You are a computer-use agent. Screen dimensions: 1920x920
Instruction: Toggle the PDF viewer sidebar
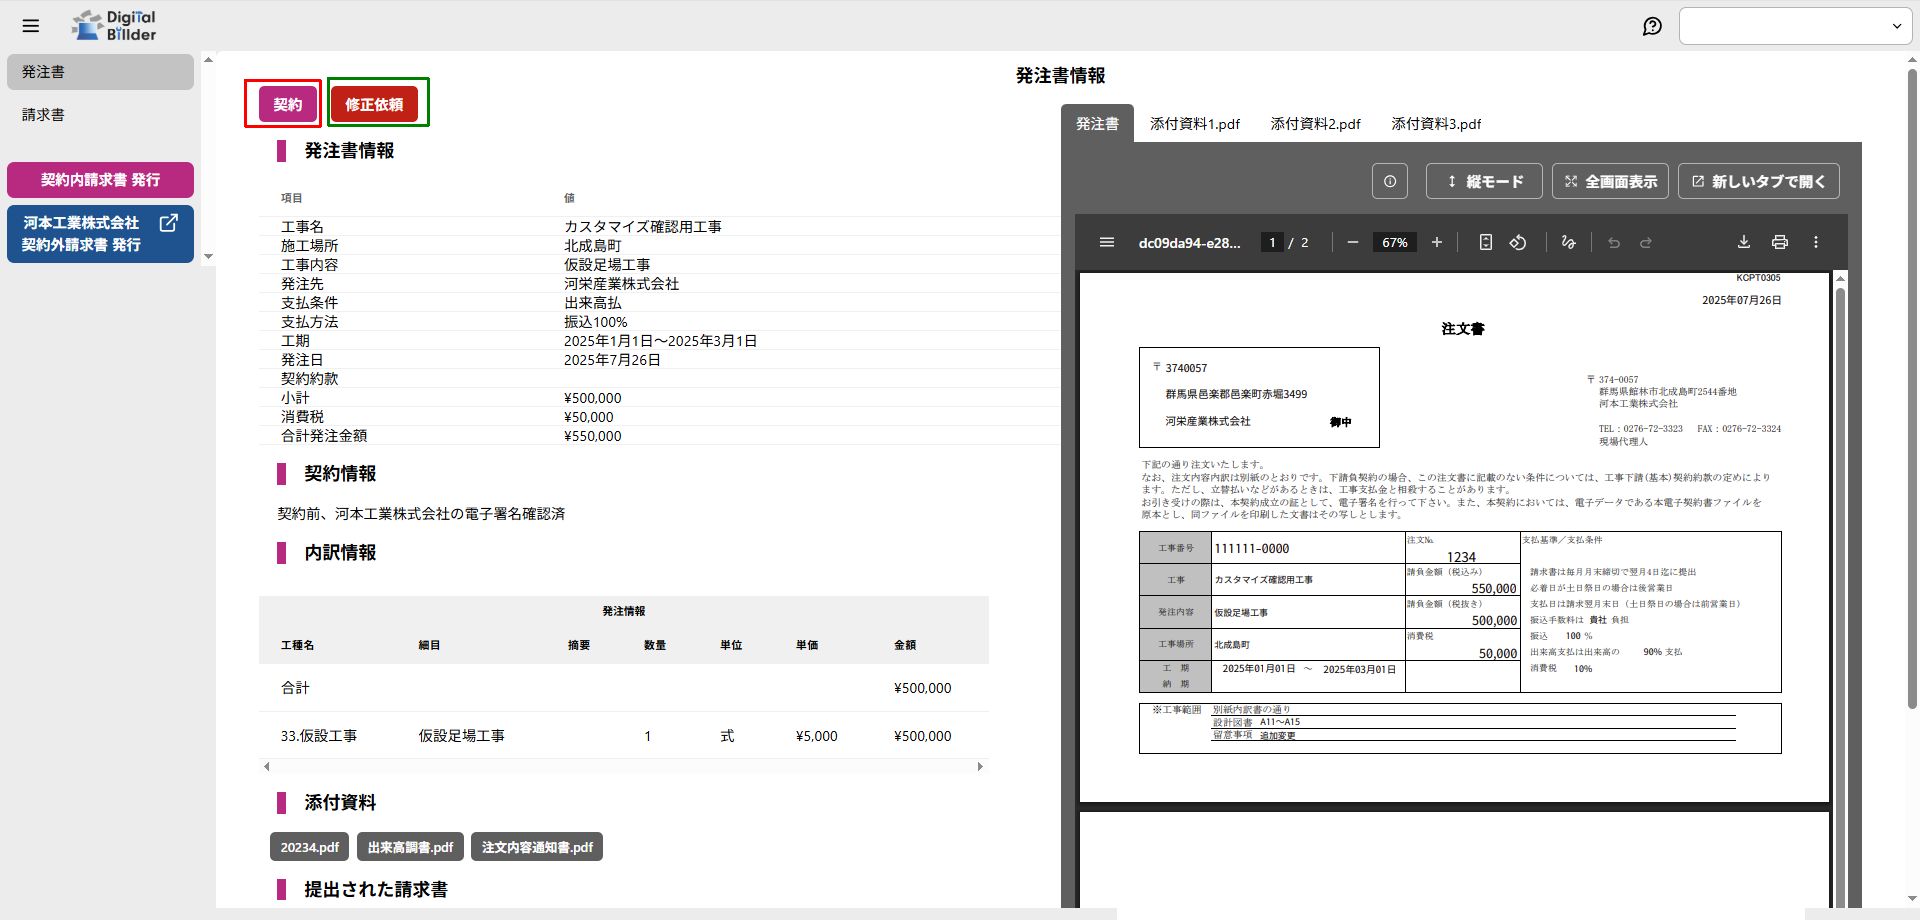coord(1106,242)
